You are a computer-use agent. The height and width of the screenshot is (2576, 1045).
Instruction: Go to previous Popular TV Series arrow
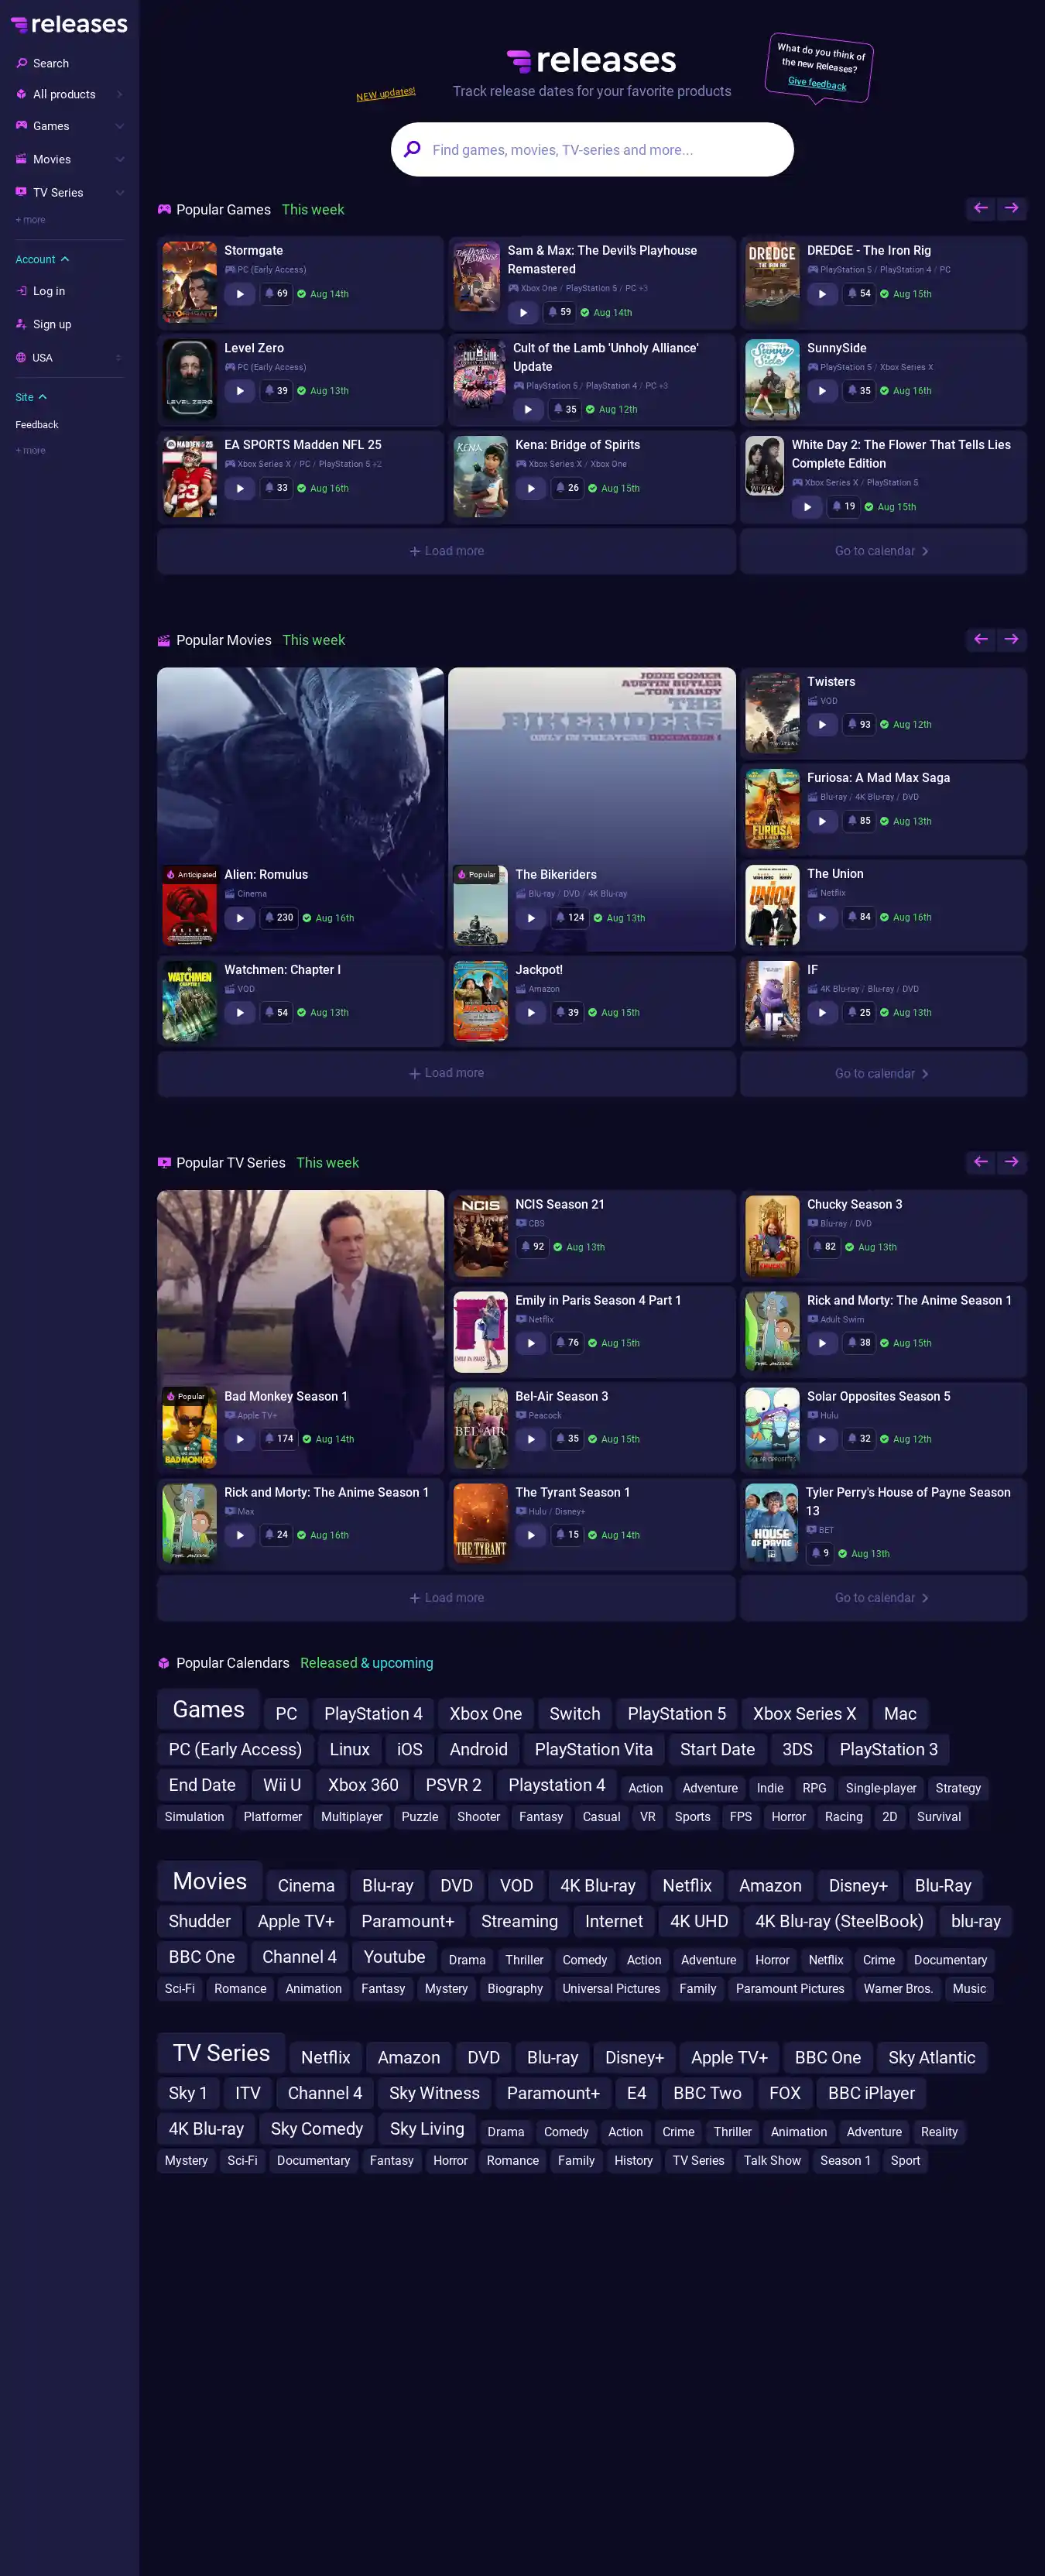pos(981,1162)
